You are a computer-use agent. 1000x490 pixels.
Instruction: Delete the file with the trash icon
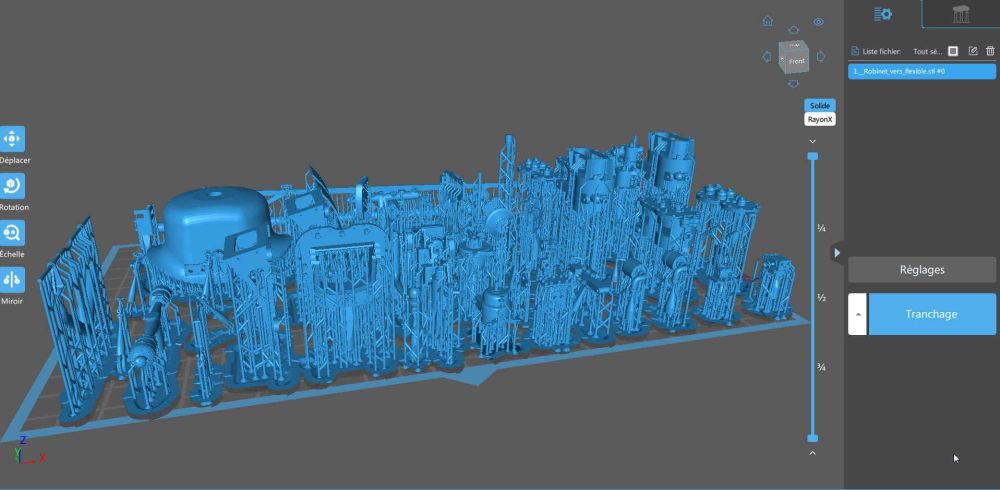(x=990, y=51)
